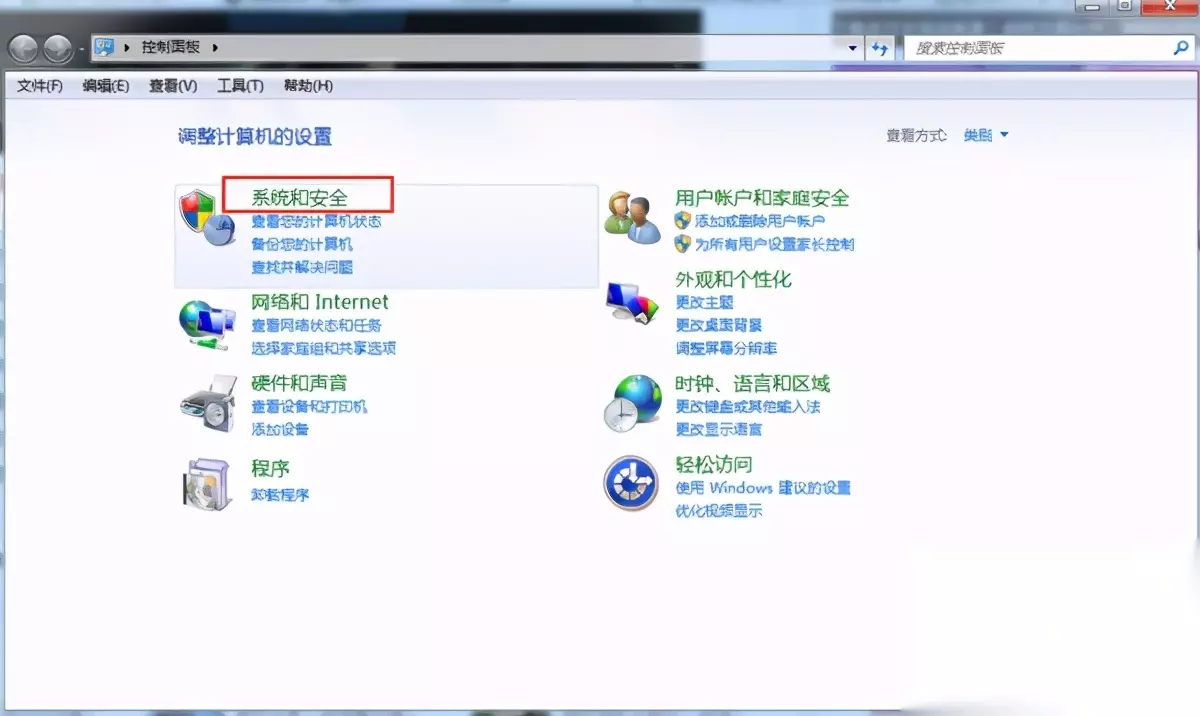This screenshot has width=1200, height=716.
Task: Click the Appearance and Personalization monitor icon
Action: click(x=634, y=302)
